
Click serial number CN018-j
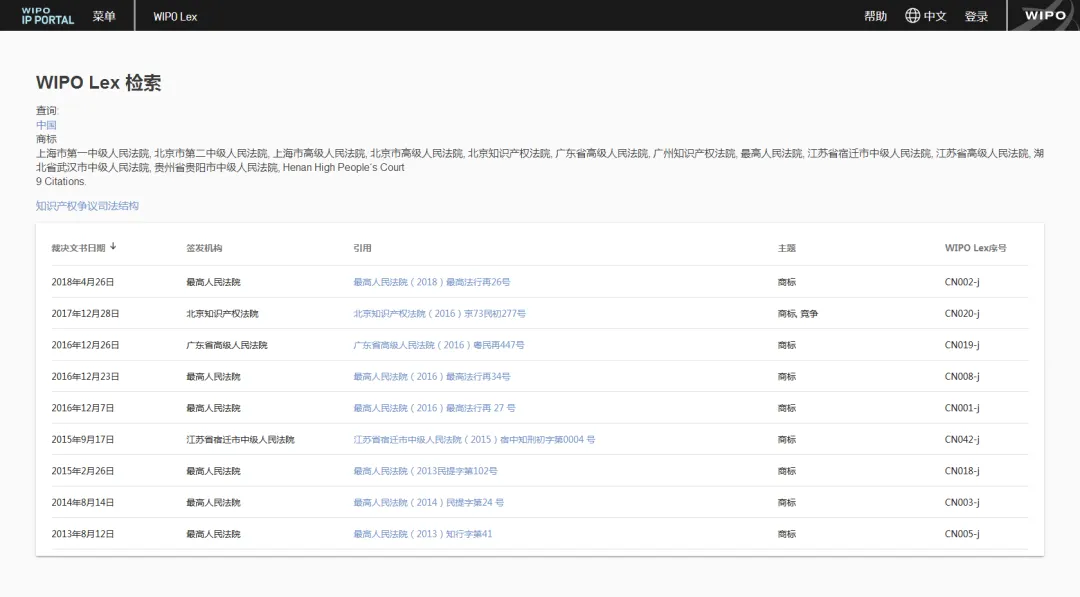[962, 471]
